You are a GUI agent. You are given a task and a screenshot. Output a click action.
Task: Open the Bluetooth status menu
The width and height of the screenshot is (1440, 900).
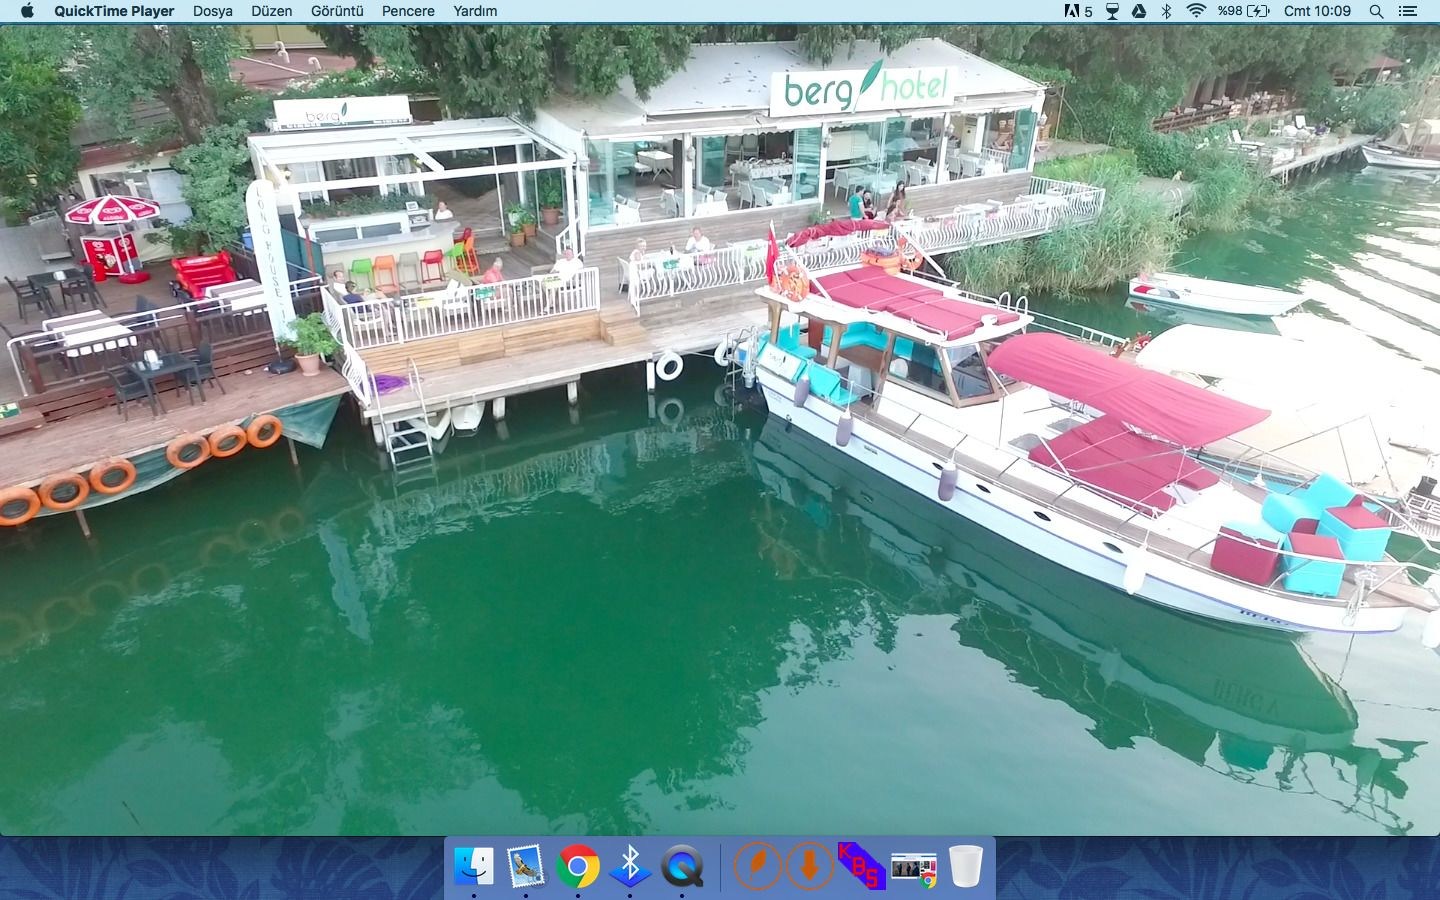[x=1166, y=11]
